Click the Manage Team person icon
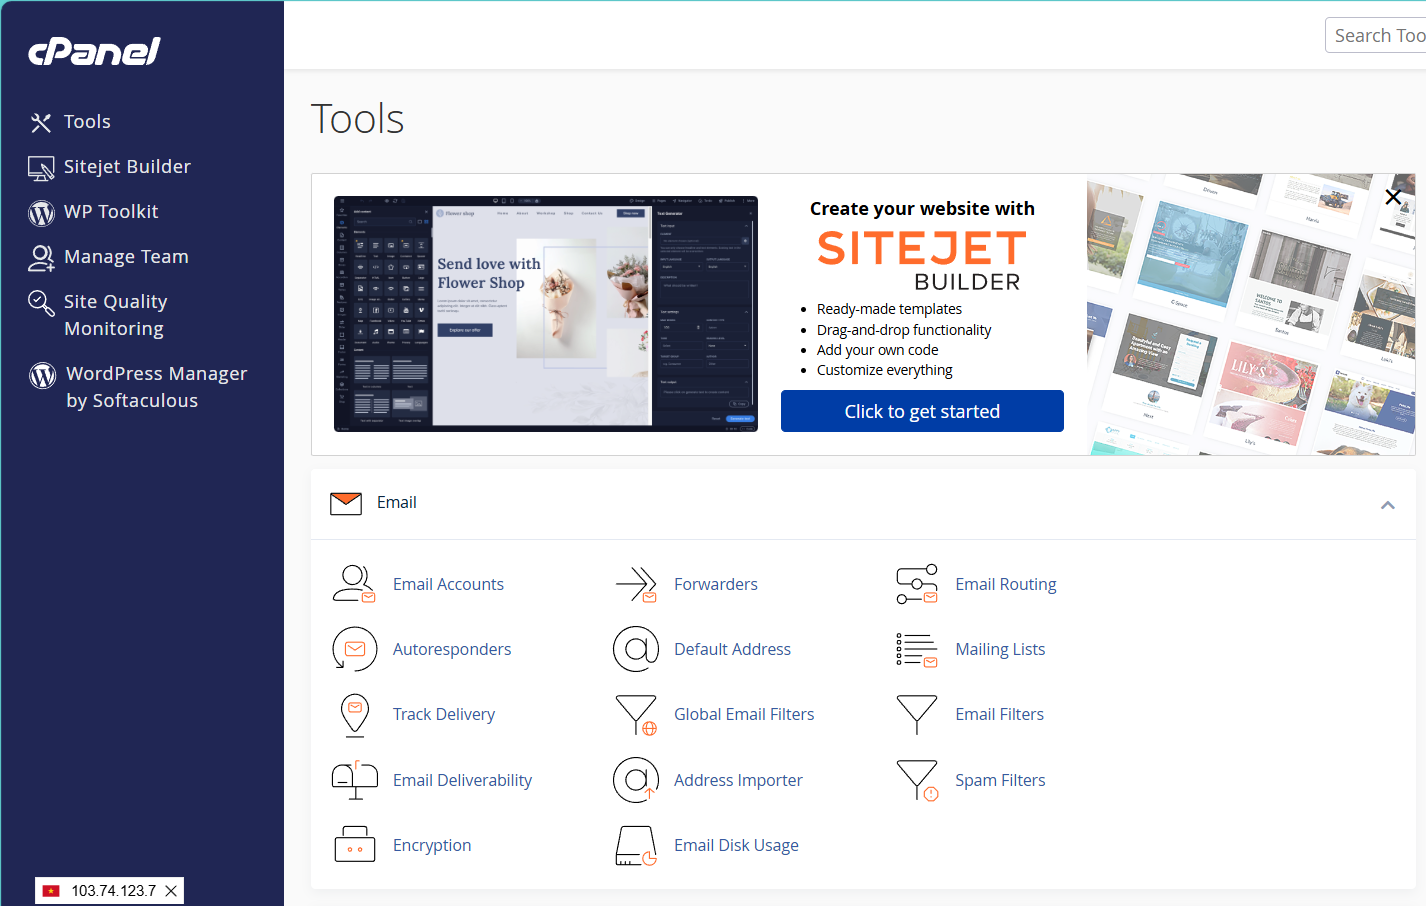Screen dimensions: 1426x906 (41, 258)
